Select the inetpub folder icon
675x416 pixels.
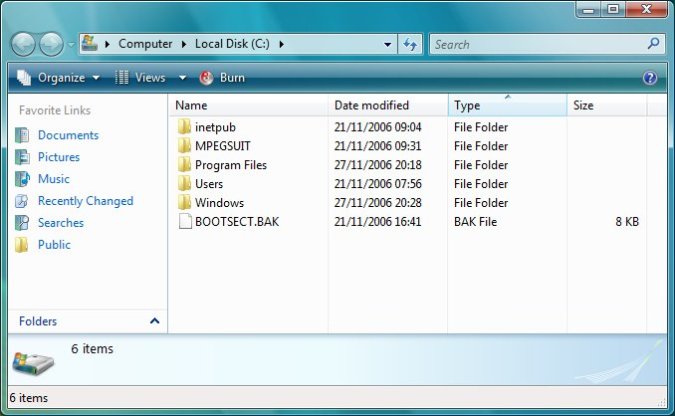point(184,127)
